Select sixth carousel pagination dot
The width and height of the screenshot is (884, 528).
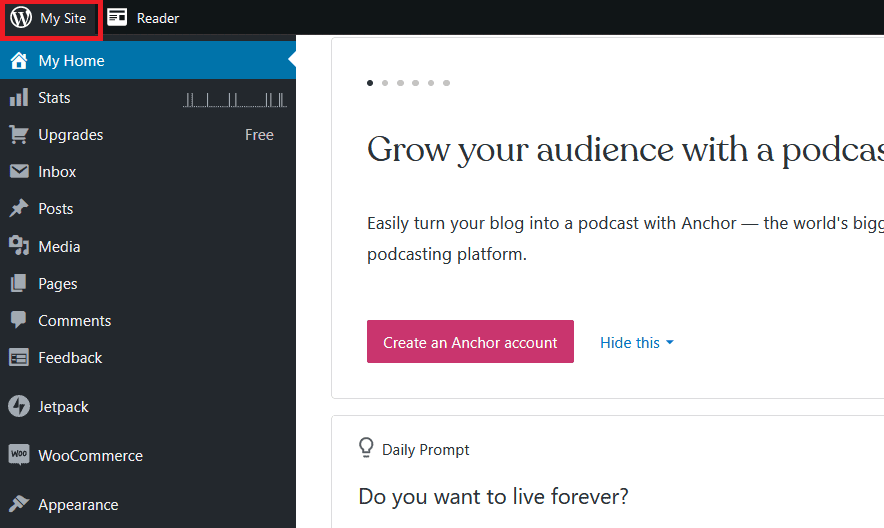click(447, 83)
